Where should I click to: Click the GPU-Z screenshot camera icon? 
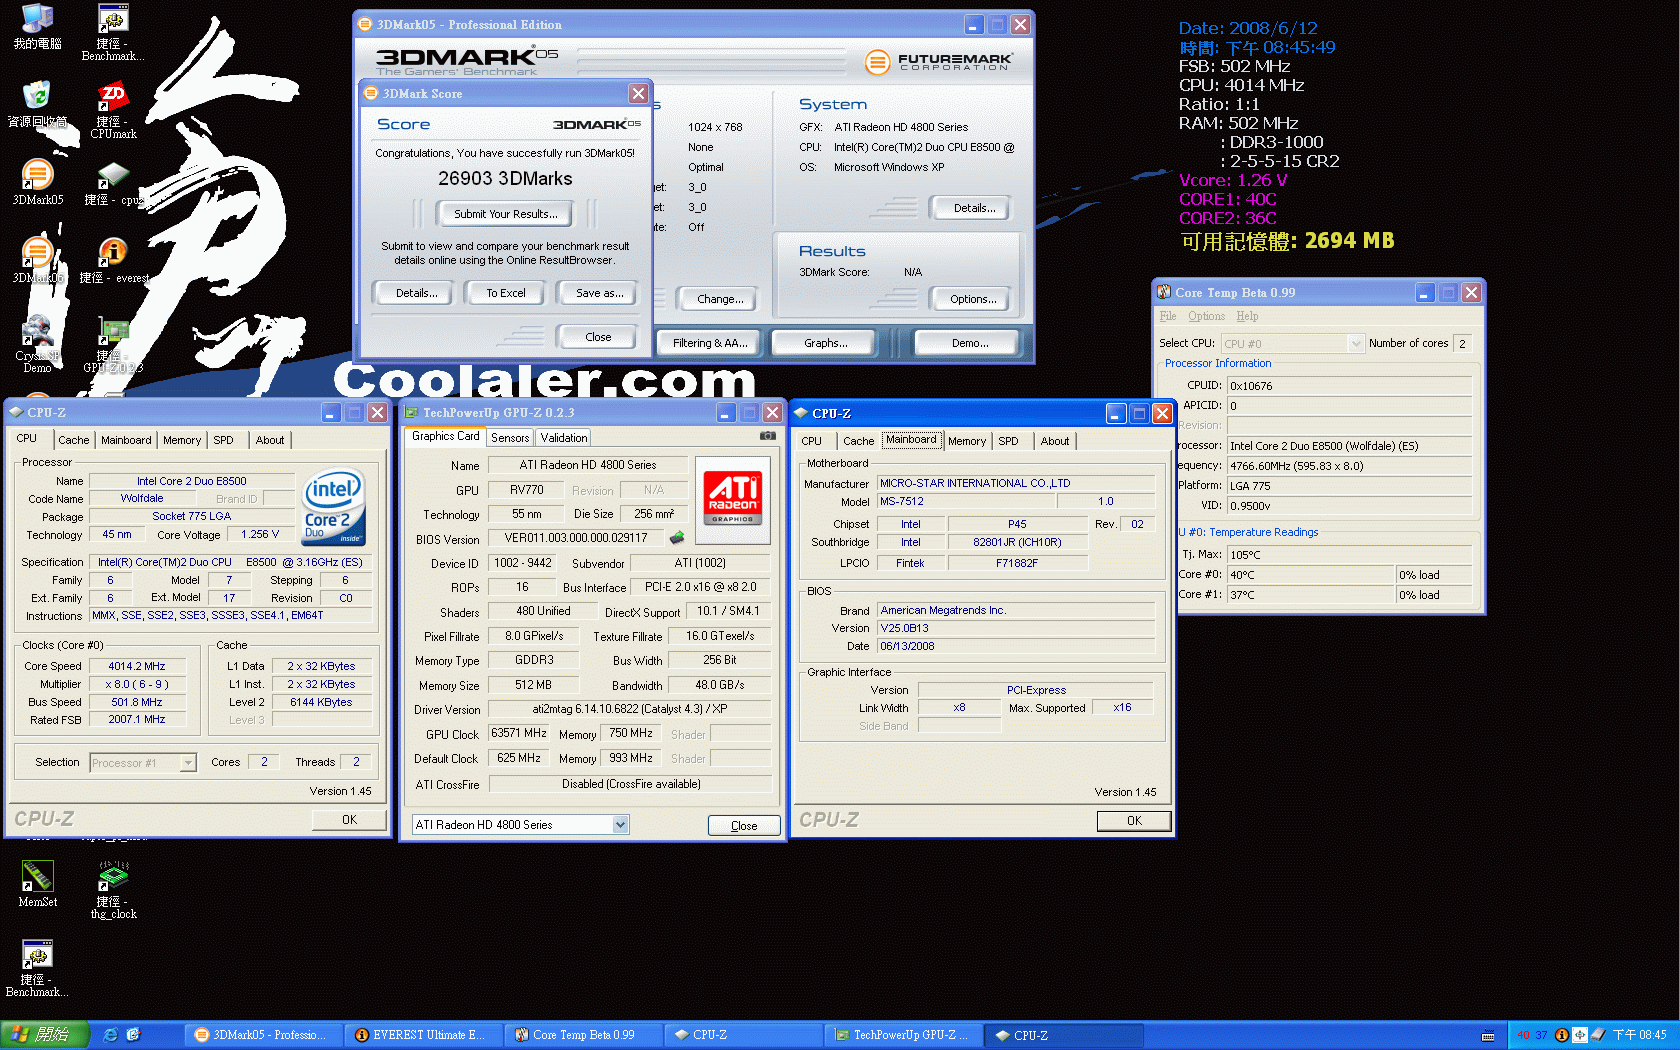[767, 436]
